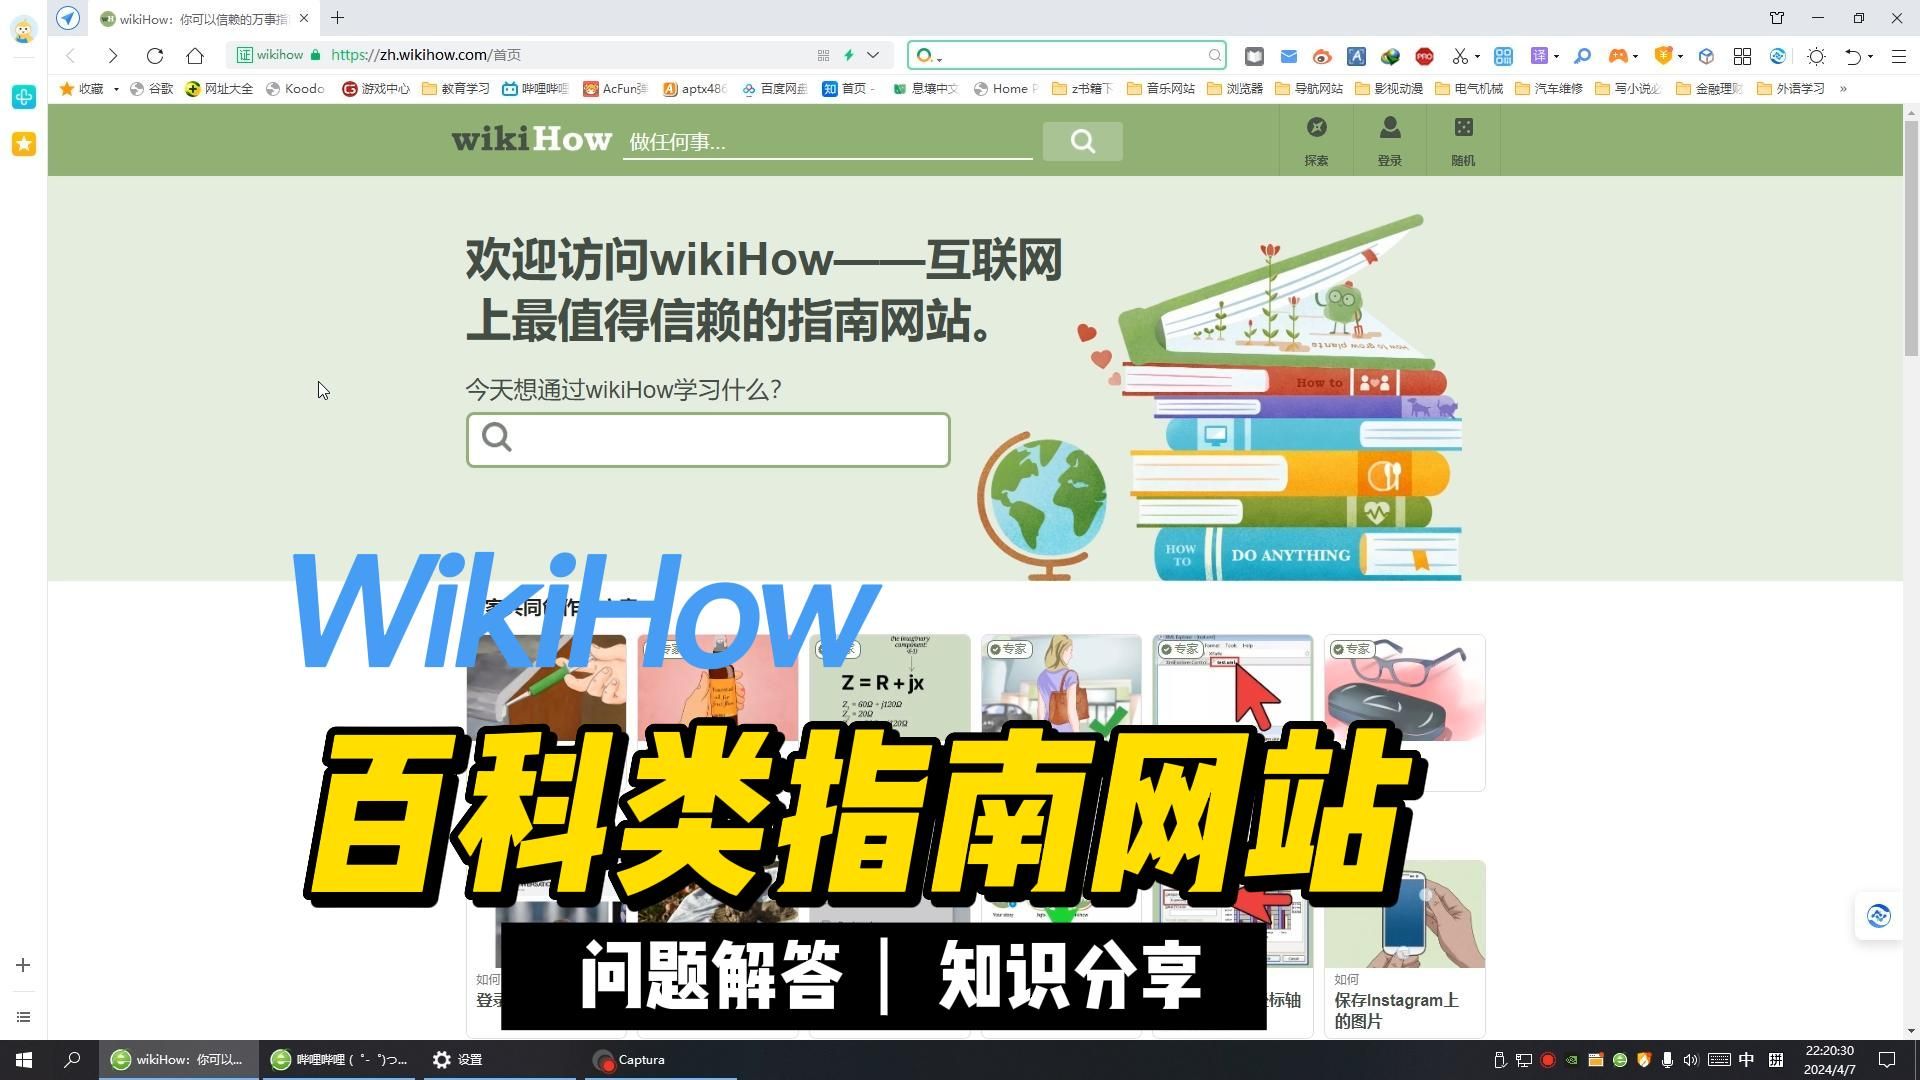Viewport: 1920px width, 1080px height.
Task: Open the 影视动漫 bookmark folder
Action: pyautogui.click(x=1389, y=89)
